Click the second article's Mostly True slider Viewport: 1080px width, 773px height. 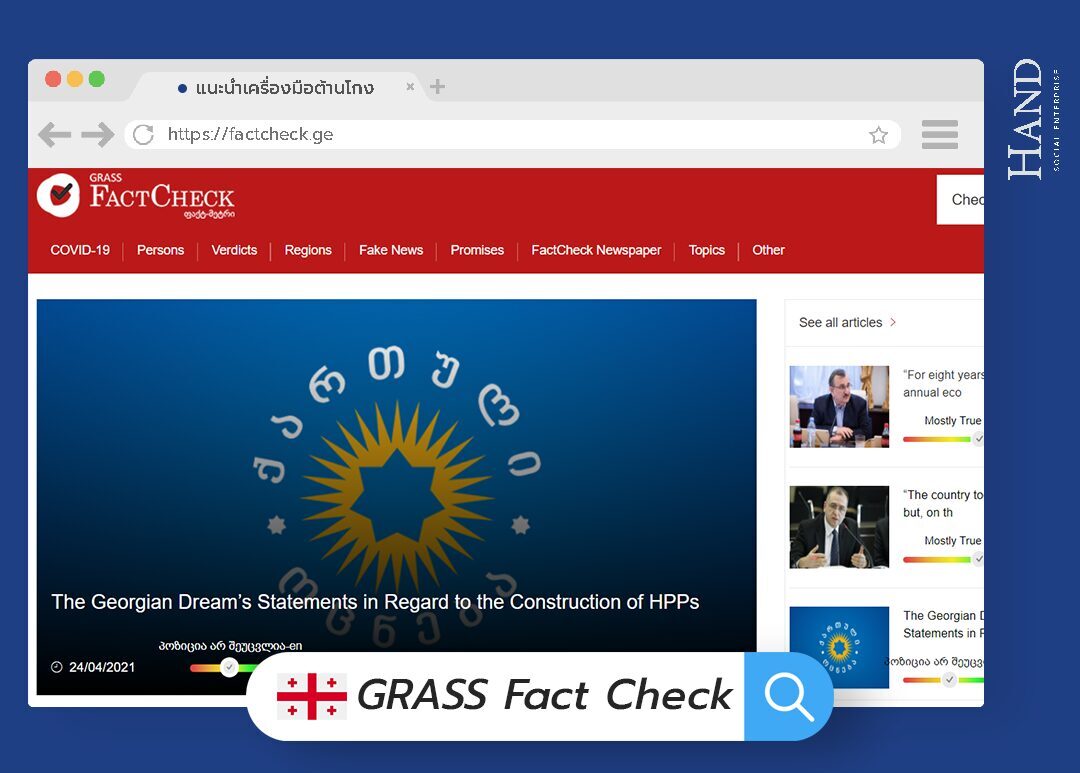[x=943, y=559]
